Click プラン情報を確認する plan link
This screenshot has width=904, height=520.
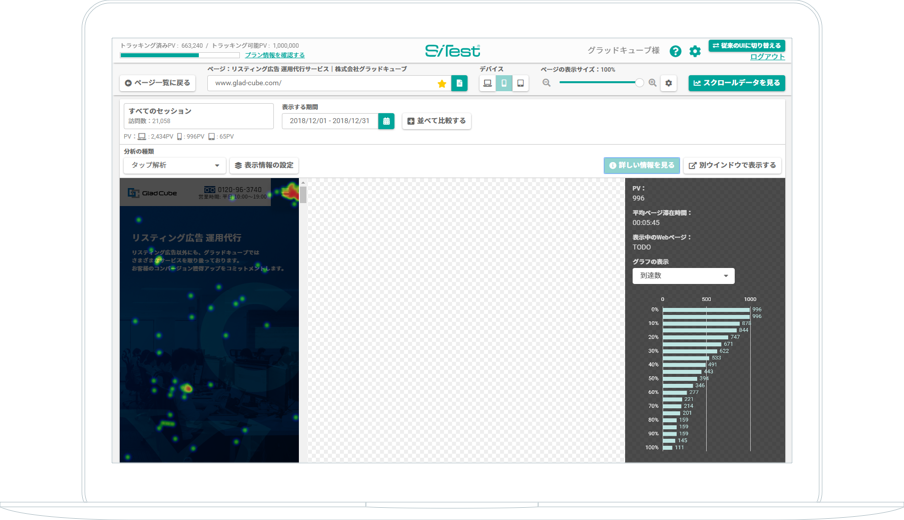(275, 56)
